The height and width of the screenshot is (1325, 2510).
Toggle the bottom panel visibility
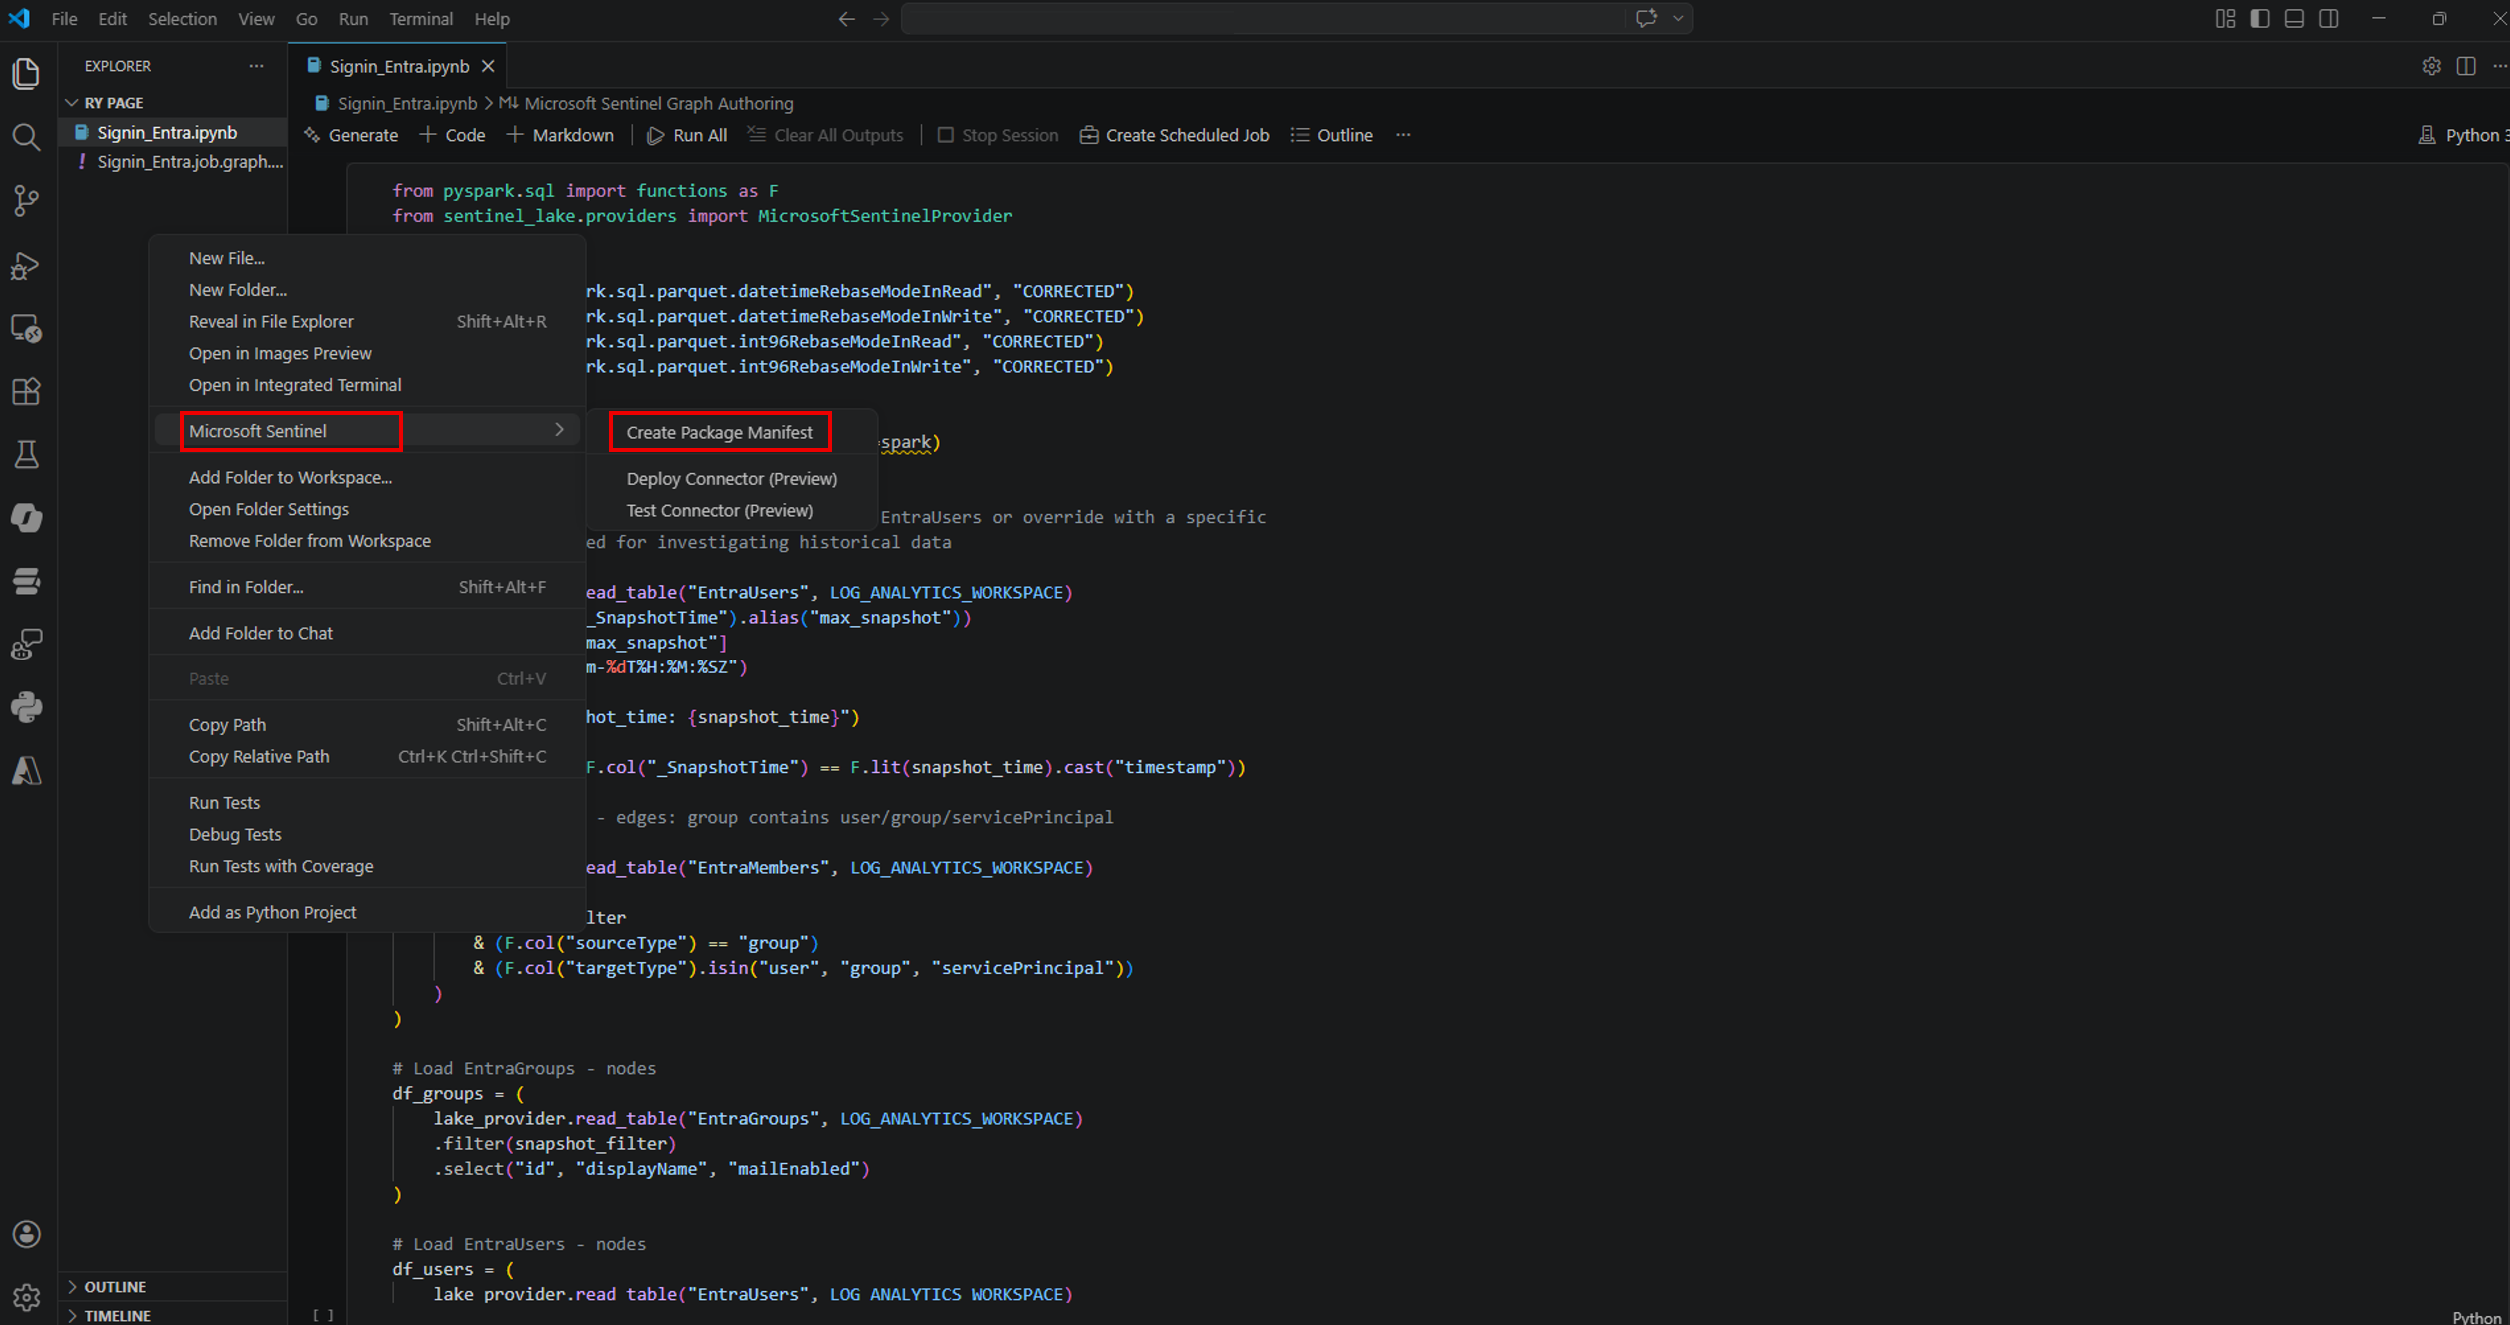point(2294,18)
